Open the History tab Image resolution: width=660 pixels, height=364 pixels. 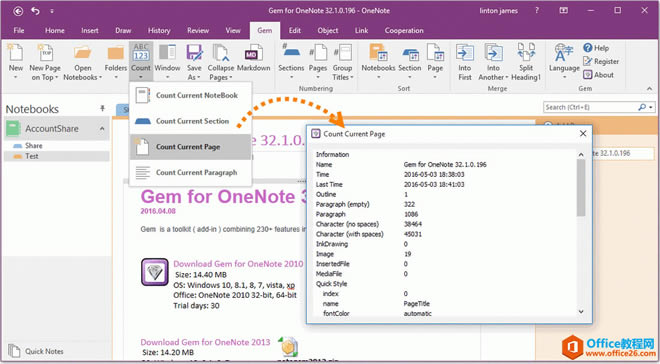(159, 30)
